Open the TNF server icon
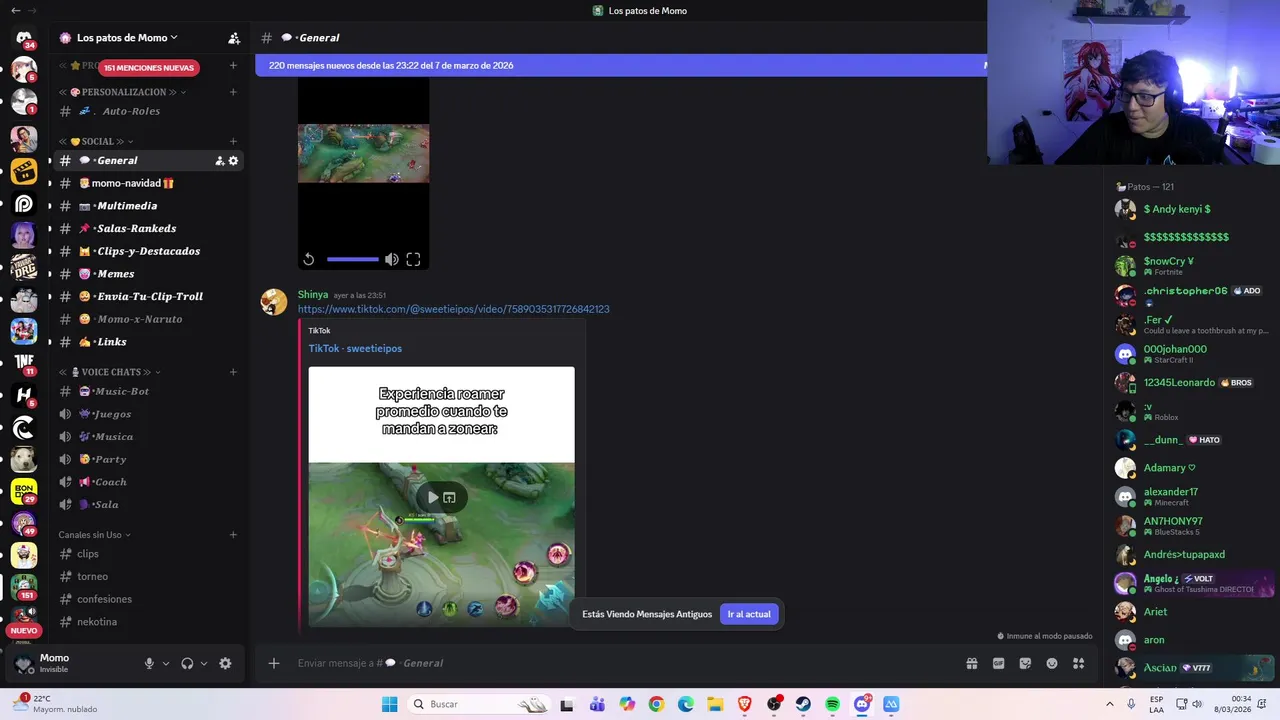The height and width of the screenshot is (720, 1280). tap(24, 363)
